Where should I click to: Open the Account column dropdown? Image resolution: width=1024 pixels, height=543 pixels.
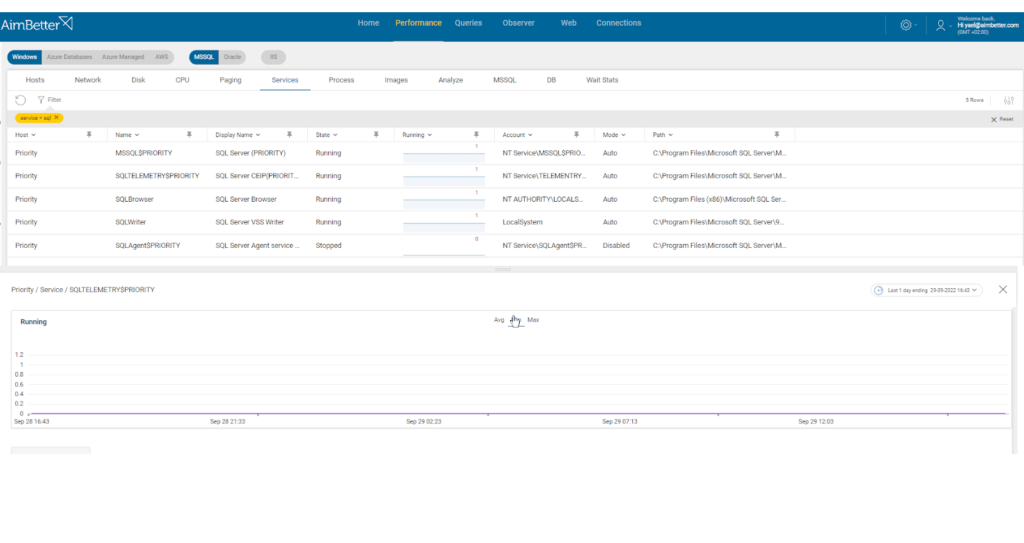[x=530, y=135]
